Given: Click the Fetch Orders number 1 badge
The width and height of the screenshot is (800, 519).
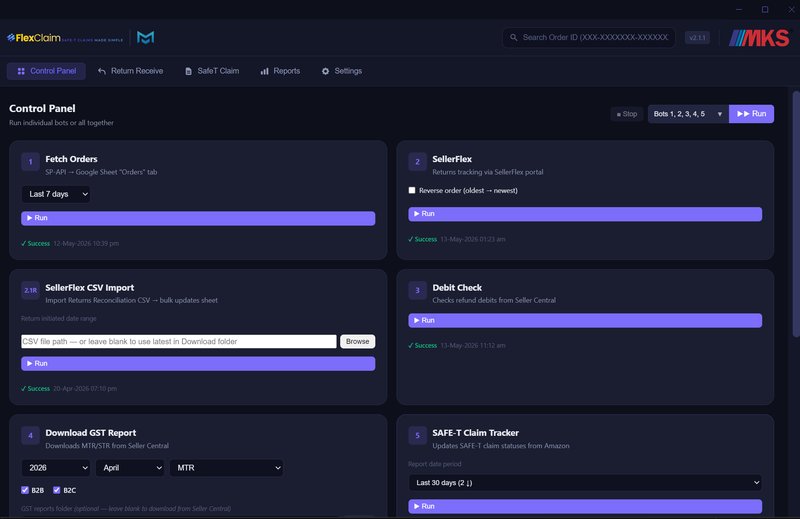Looking at the screenshot, I should 31,162.
